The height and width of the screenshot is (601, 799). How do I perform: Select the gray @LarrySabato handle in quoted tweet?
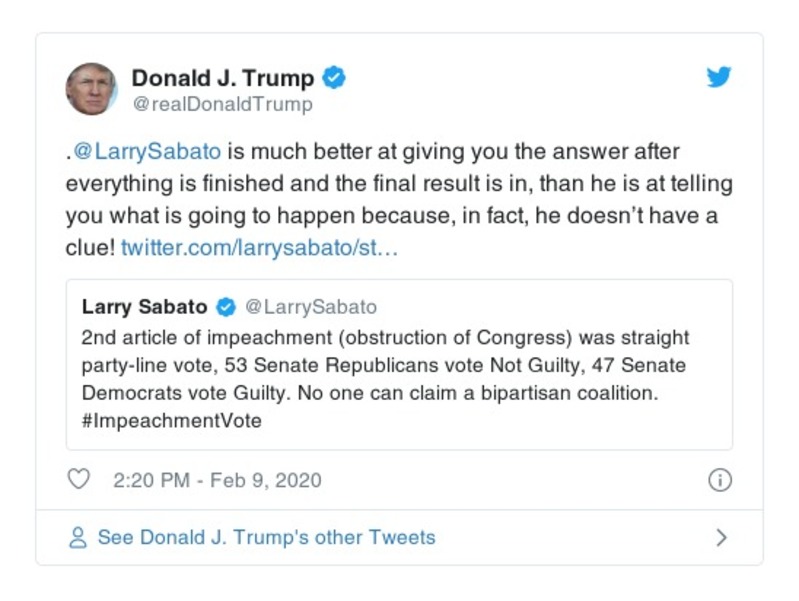click(x=311, y=307)
